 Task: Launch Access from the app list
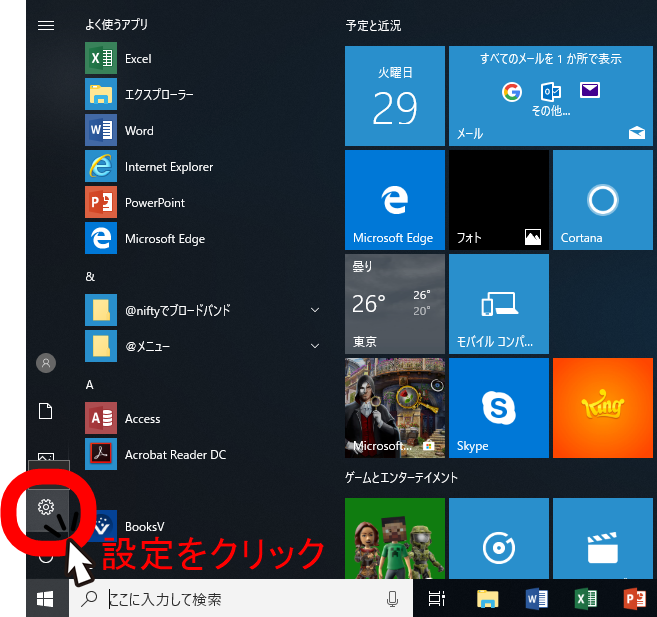click(x=202, y=418)
